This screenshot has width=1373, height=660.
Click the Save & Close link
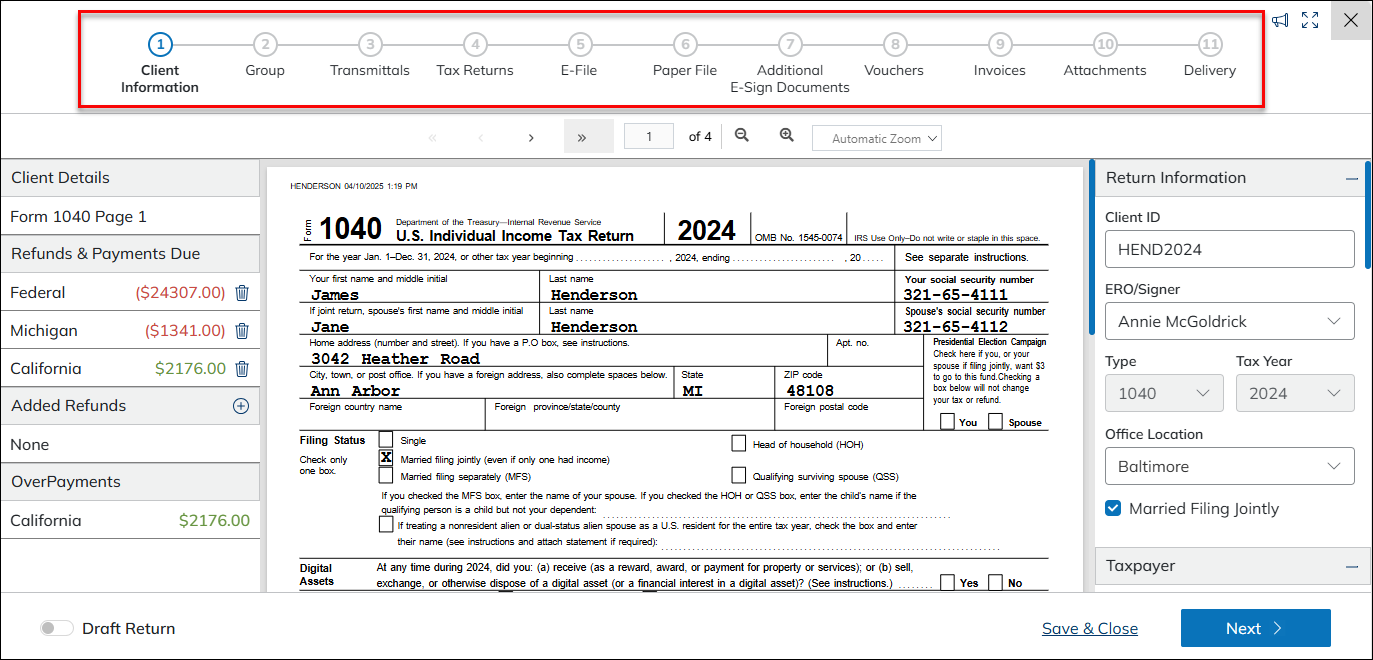(1089, 628)
